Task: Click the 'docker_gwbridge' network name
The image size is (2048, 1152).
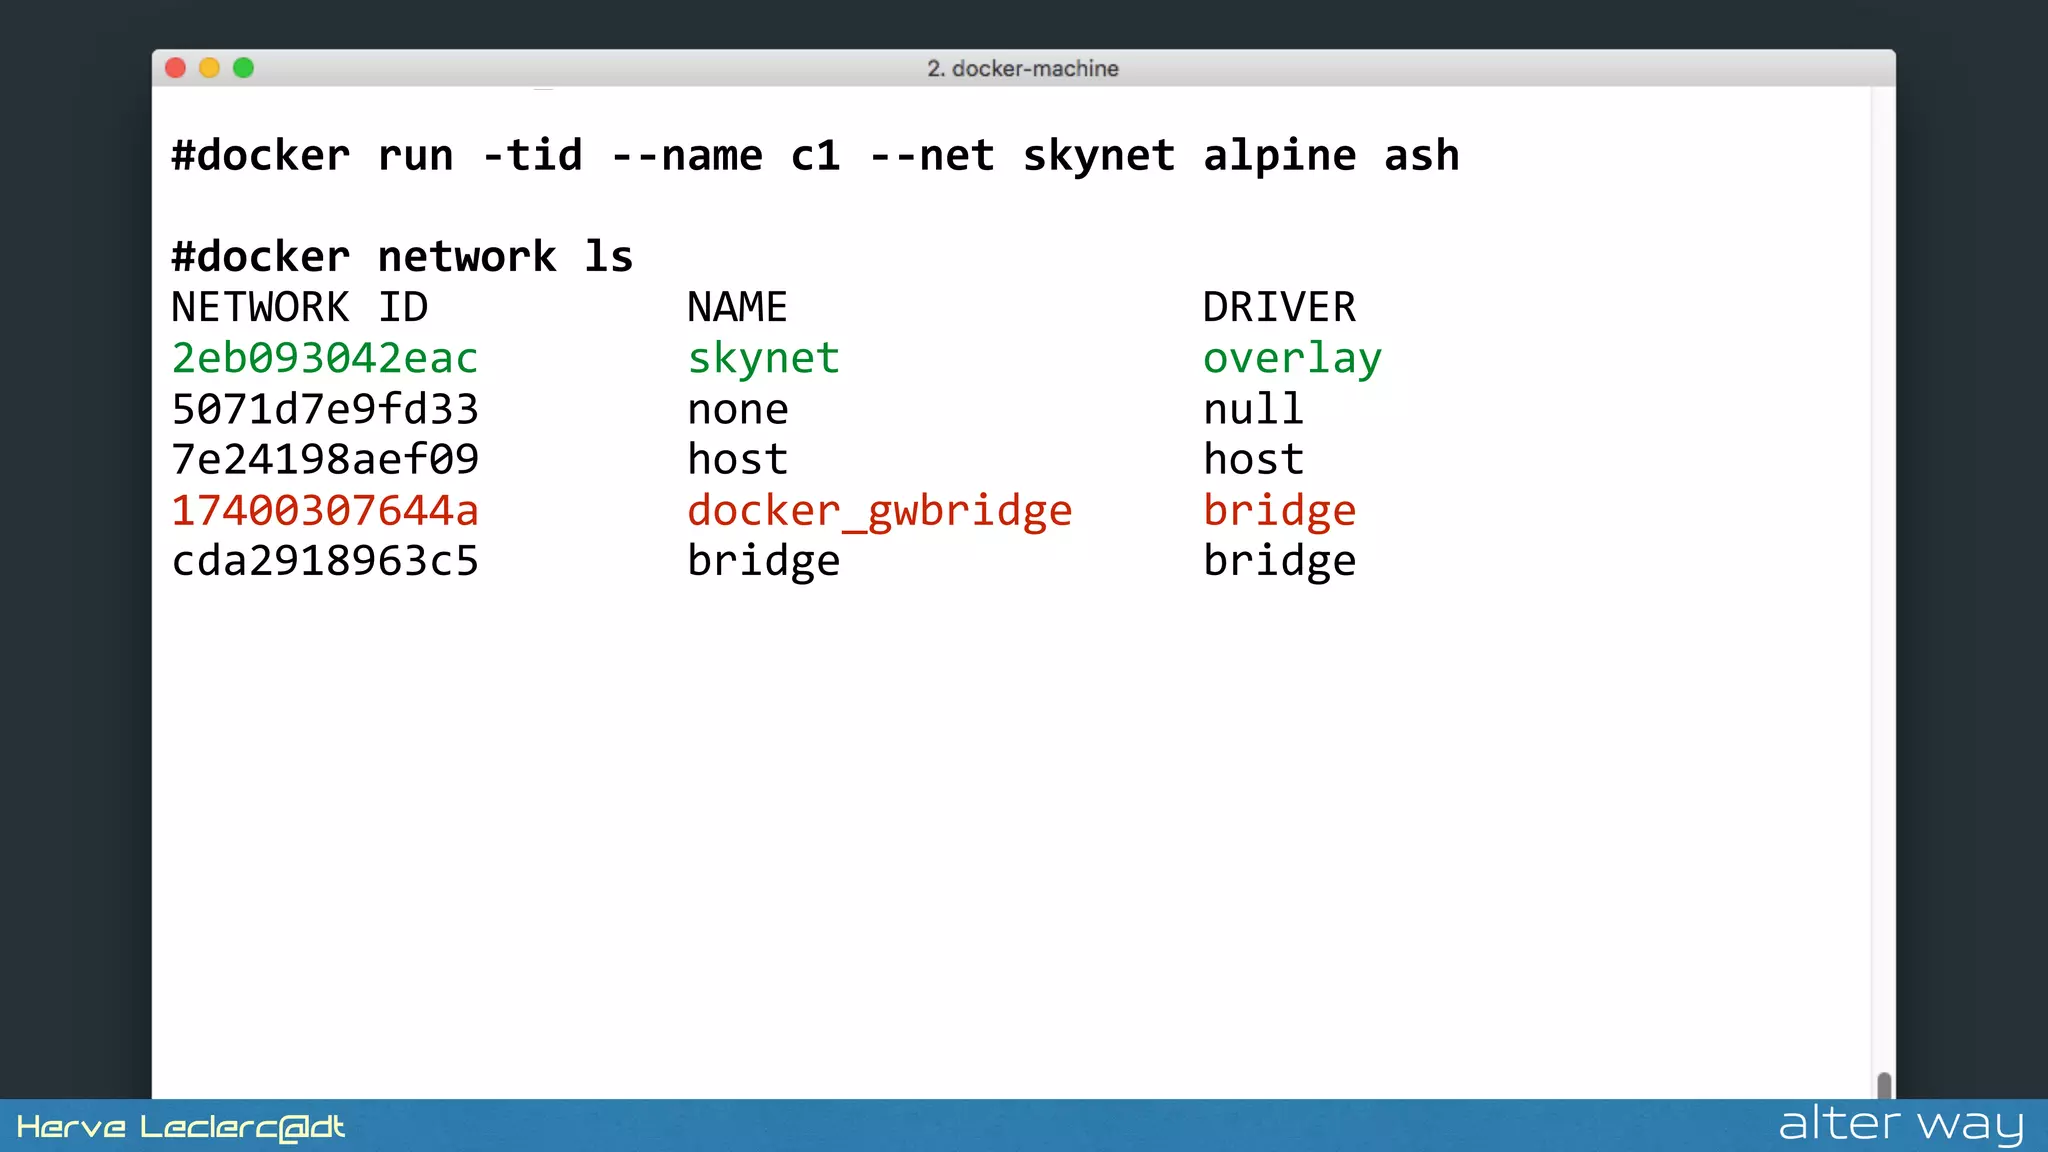Action: pos(880,512)
